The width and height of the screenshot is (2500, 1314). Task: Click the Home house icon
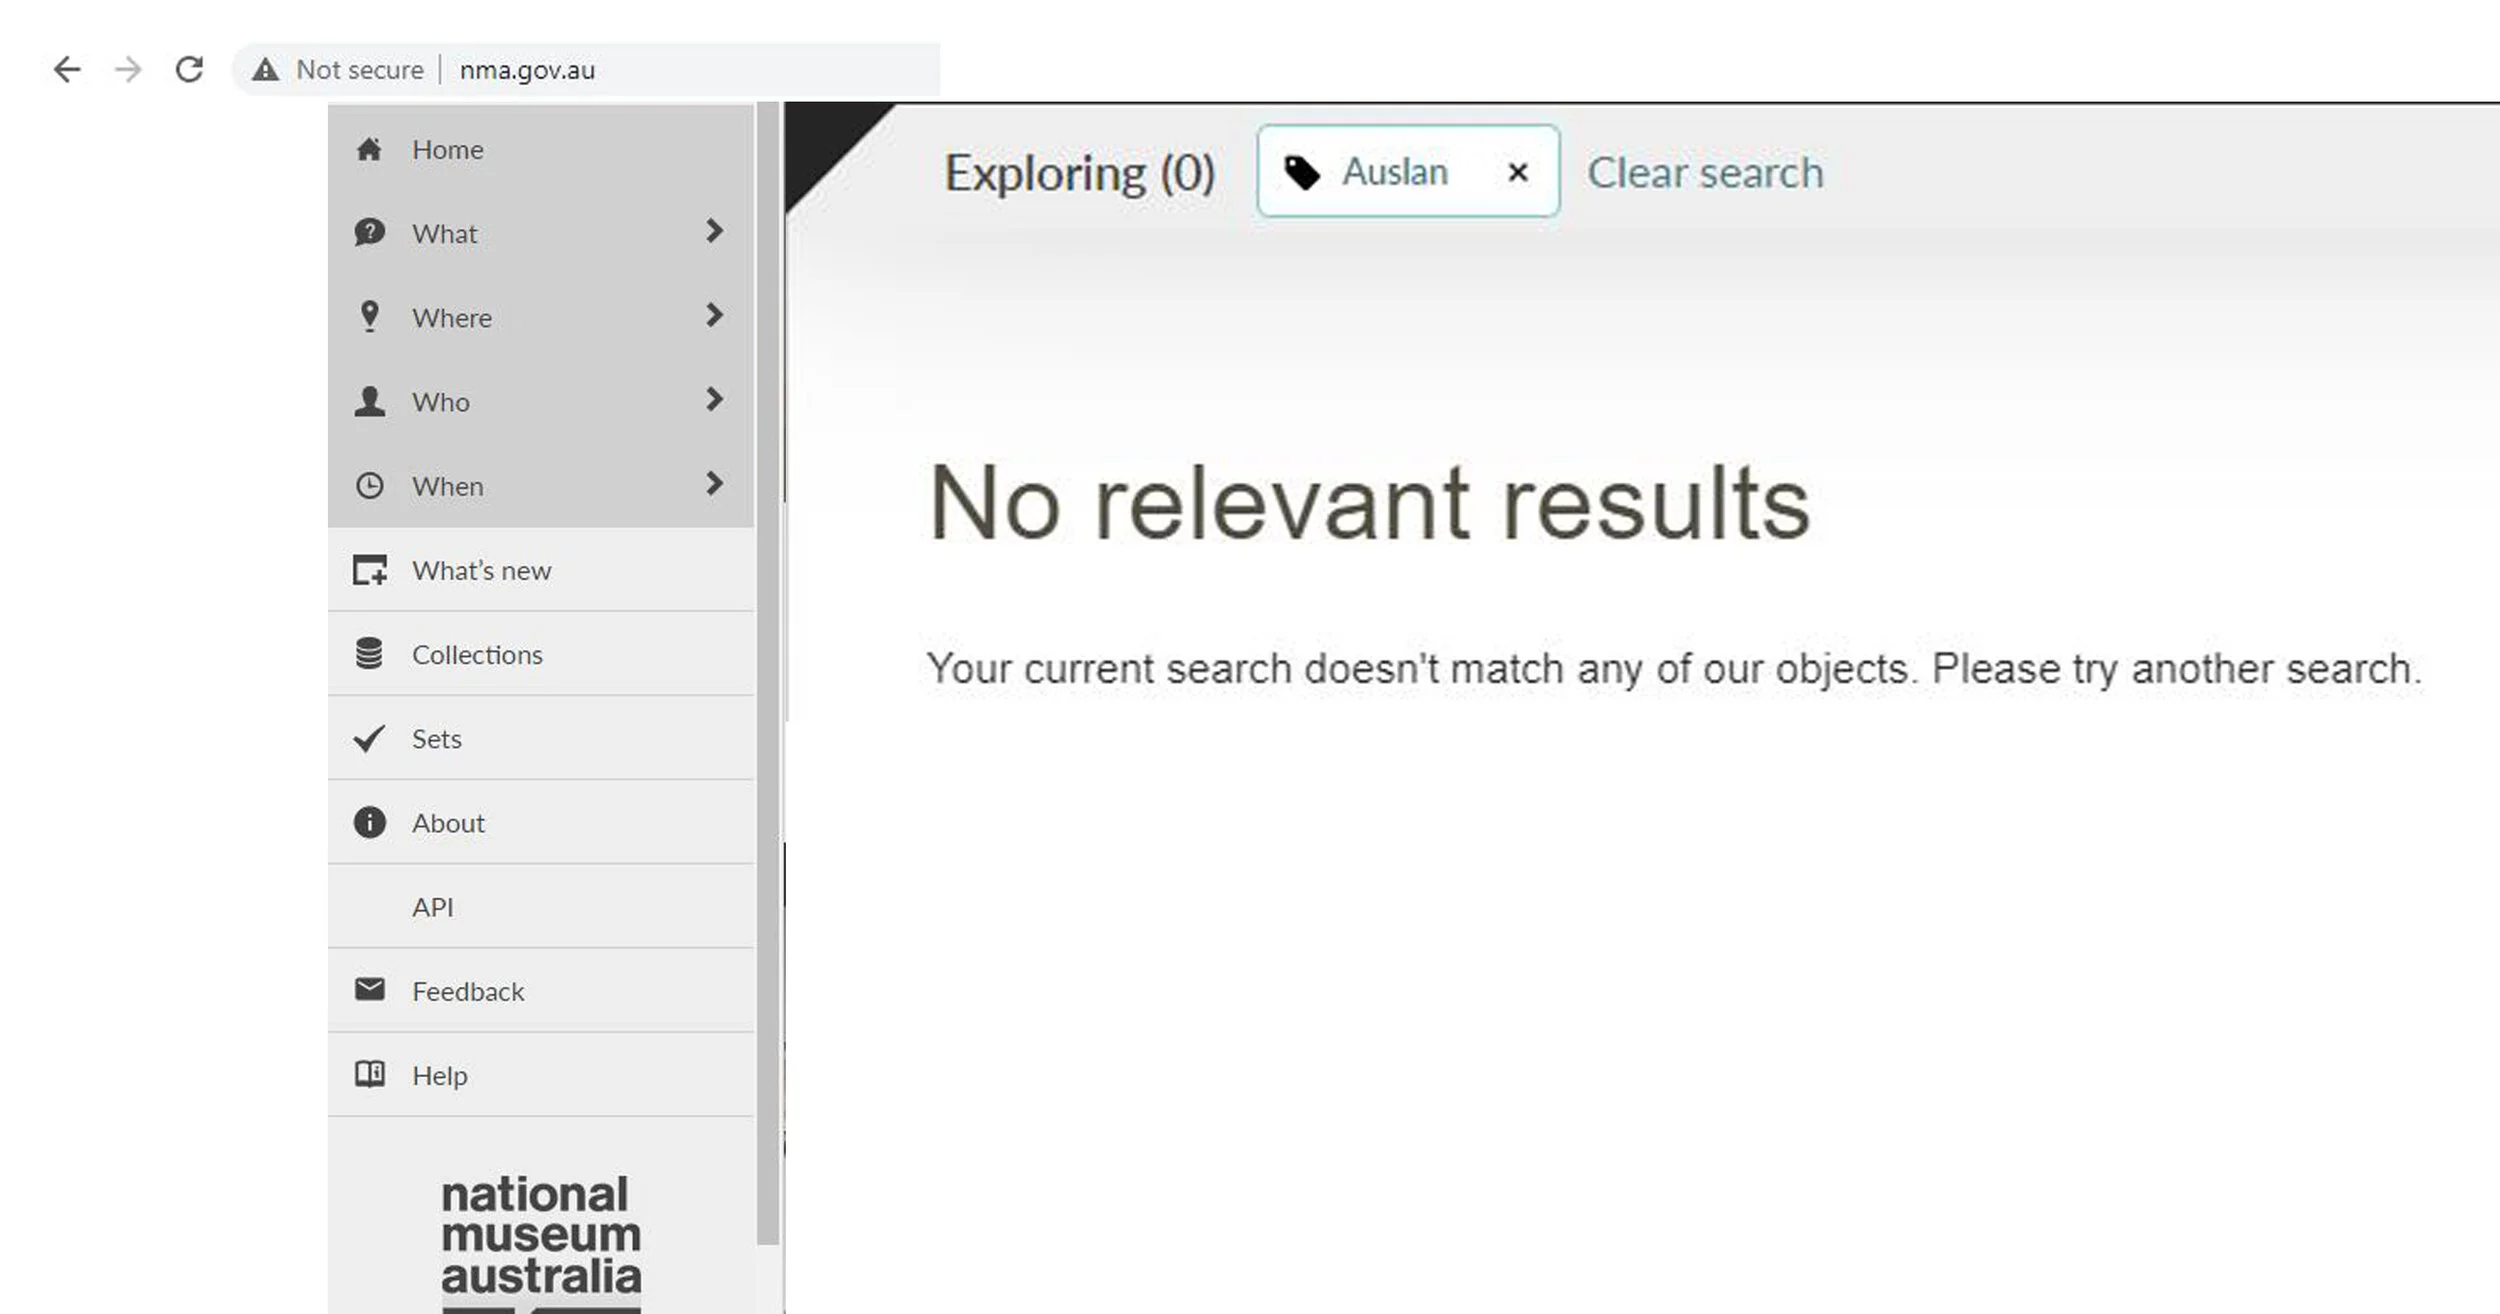(369, 150)
